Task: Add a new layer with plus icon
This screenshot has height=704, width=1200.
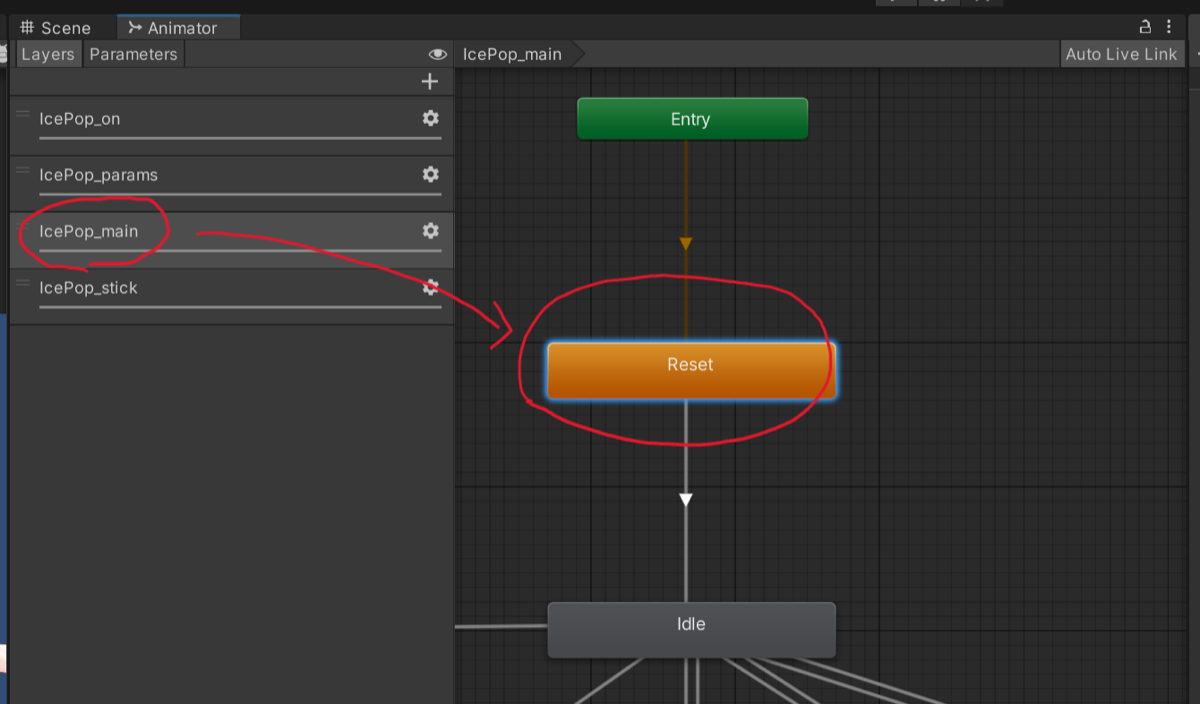Action: pos(430,82)
